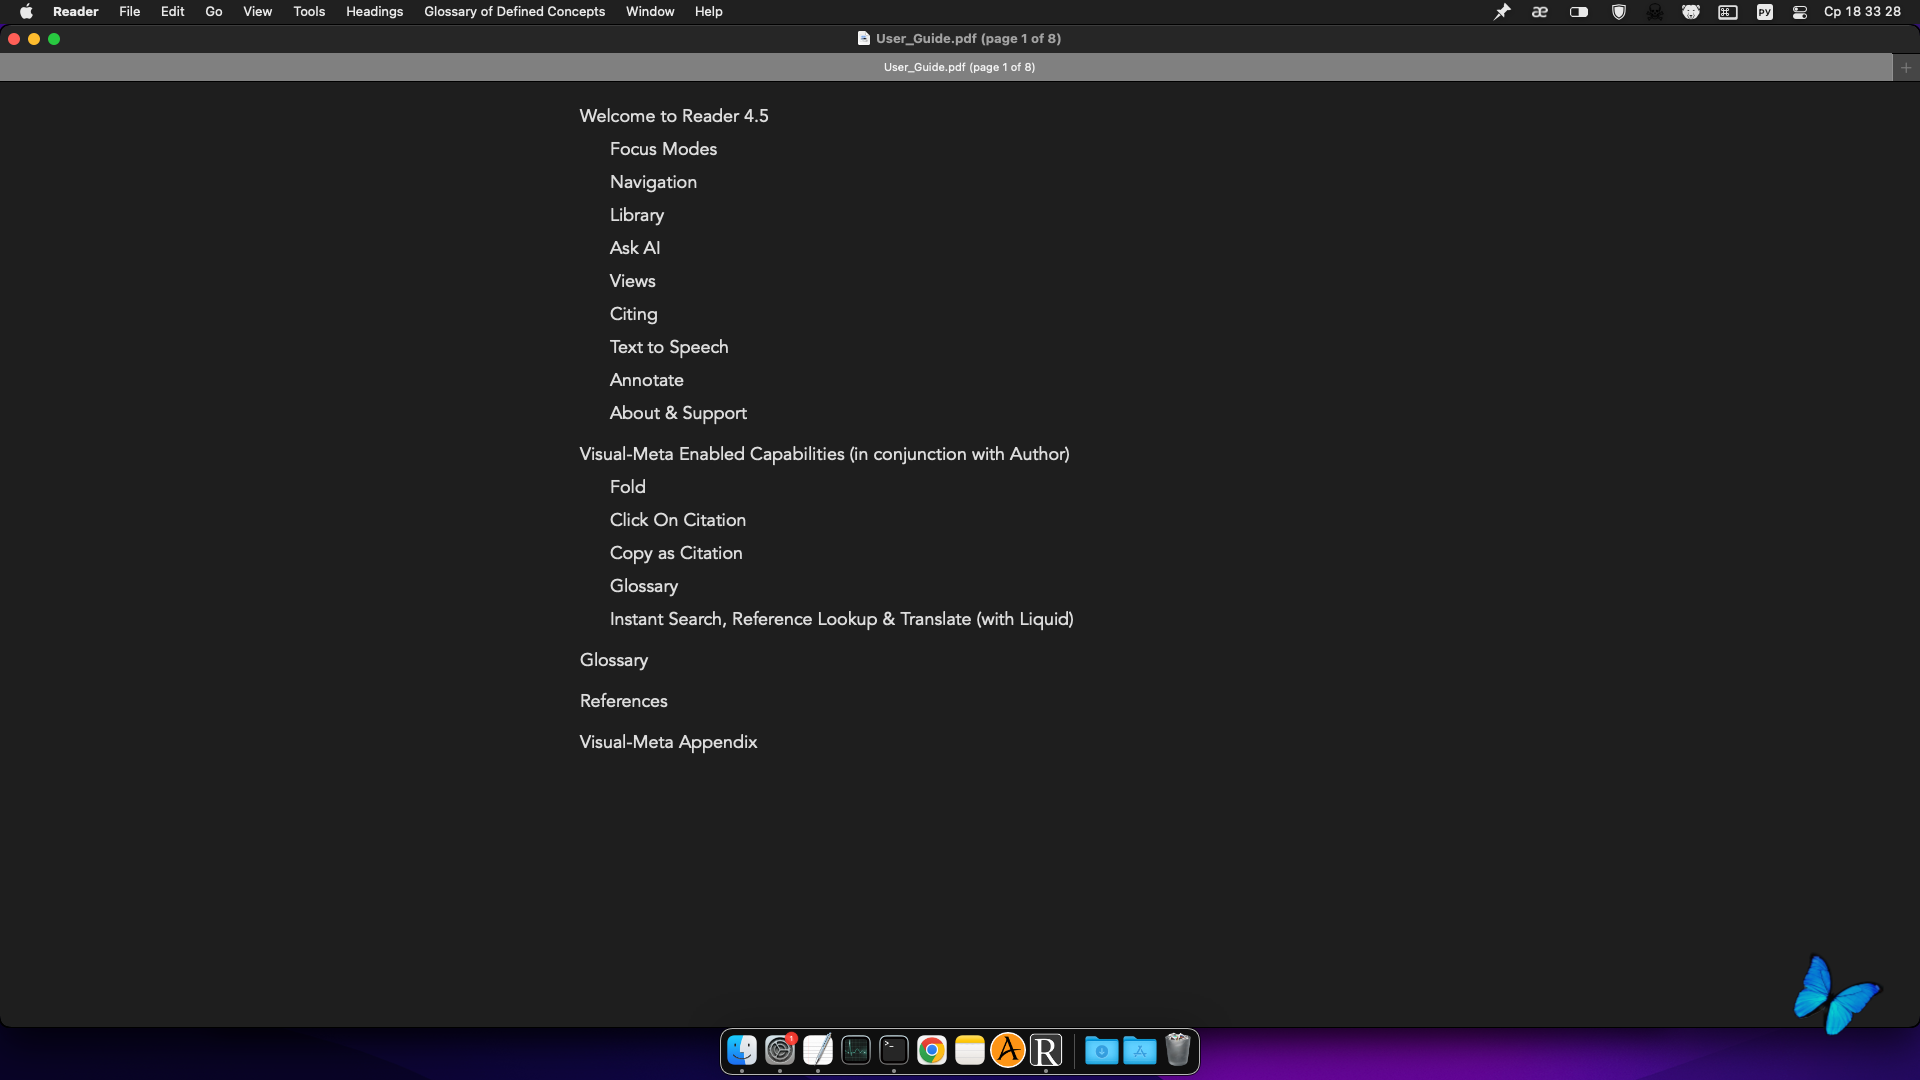
Task: Open the Tools menu
Action: pos(309,12)
